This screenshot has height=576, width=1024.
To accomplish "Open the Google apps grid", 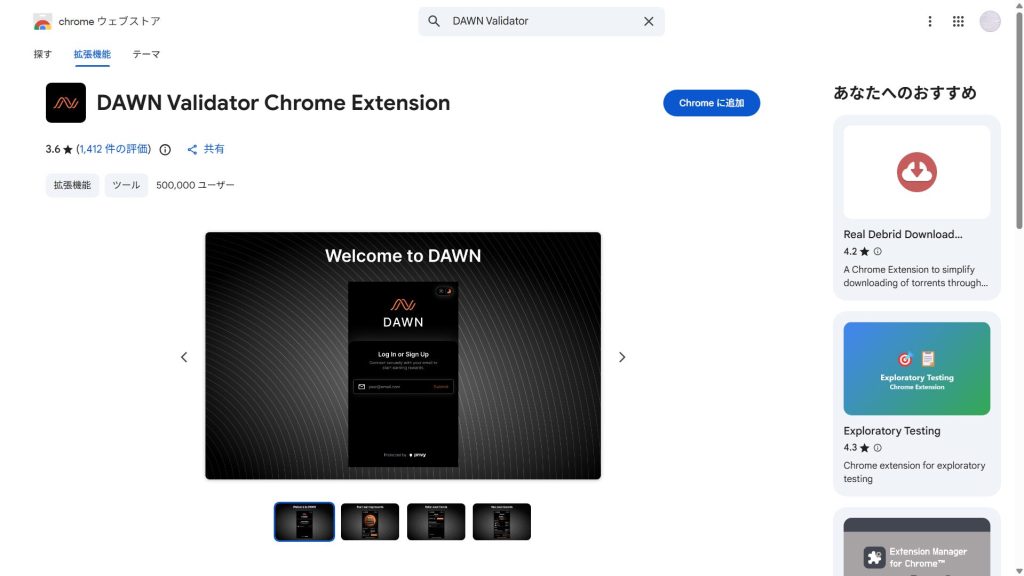I will [958, 21].
